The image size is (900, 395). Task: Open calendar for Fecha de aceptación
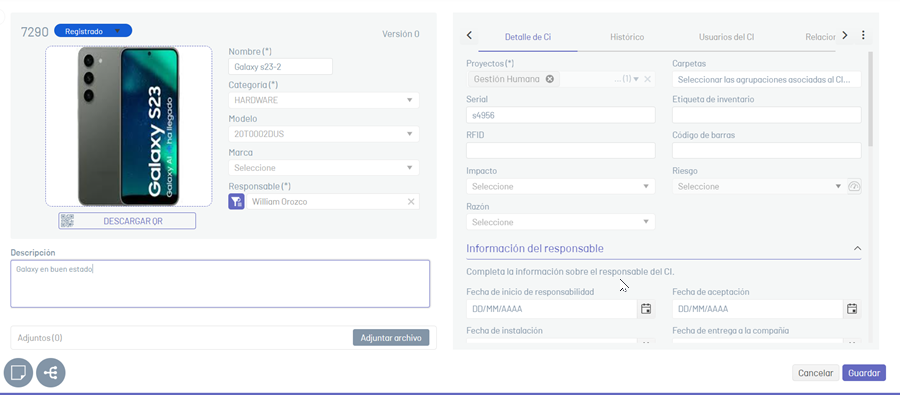pos(852,309)
